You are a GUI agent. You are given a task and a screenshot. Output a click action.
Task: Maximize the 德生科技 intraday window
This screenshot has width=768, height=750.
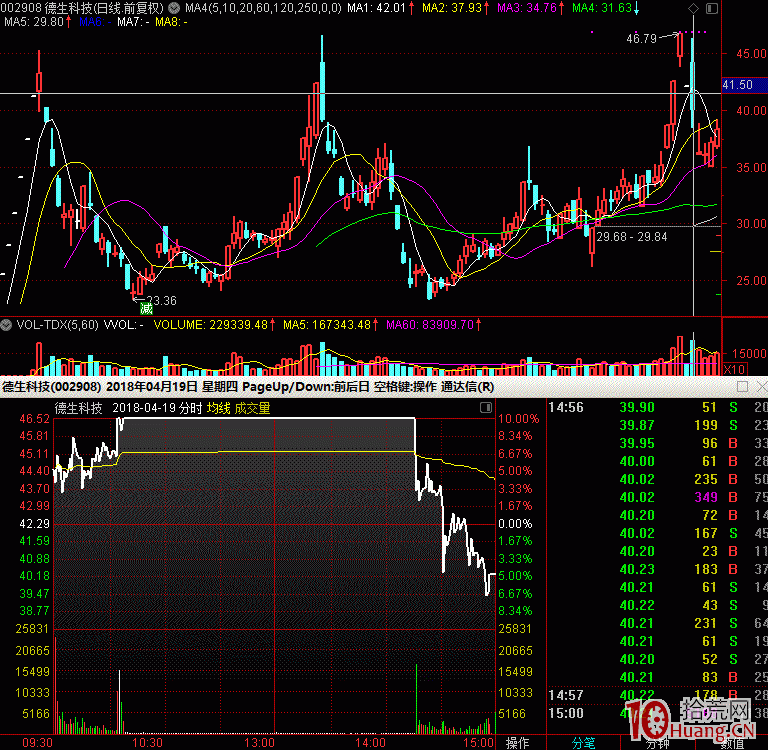(x=743, y=387)
